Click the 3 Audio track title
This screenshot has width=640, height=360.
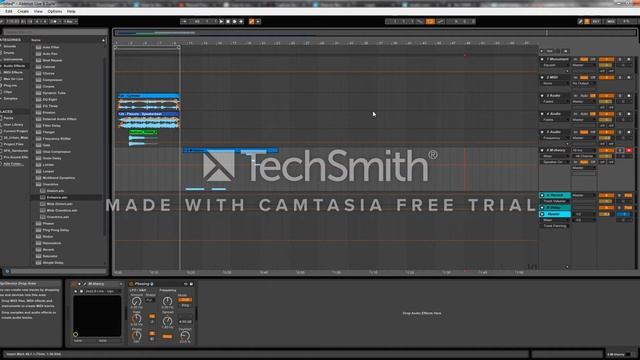553,96
